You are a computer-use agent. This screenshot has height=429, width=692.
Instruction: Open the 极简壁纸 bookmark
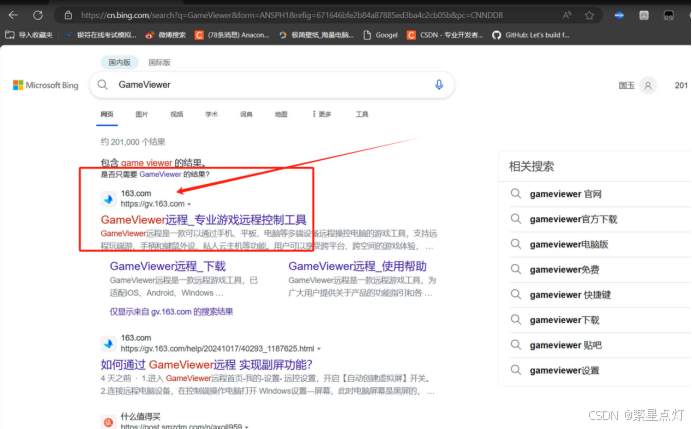316,35
